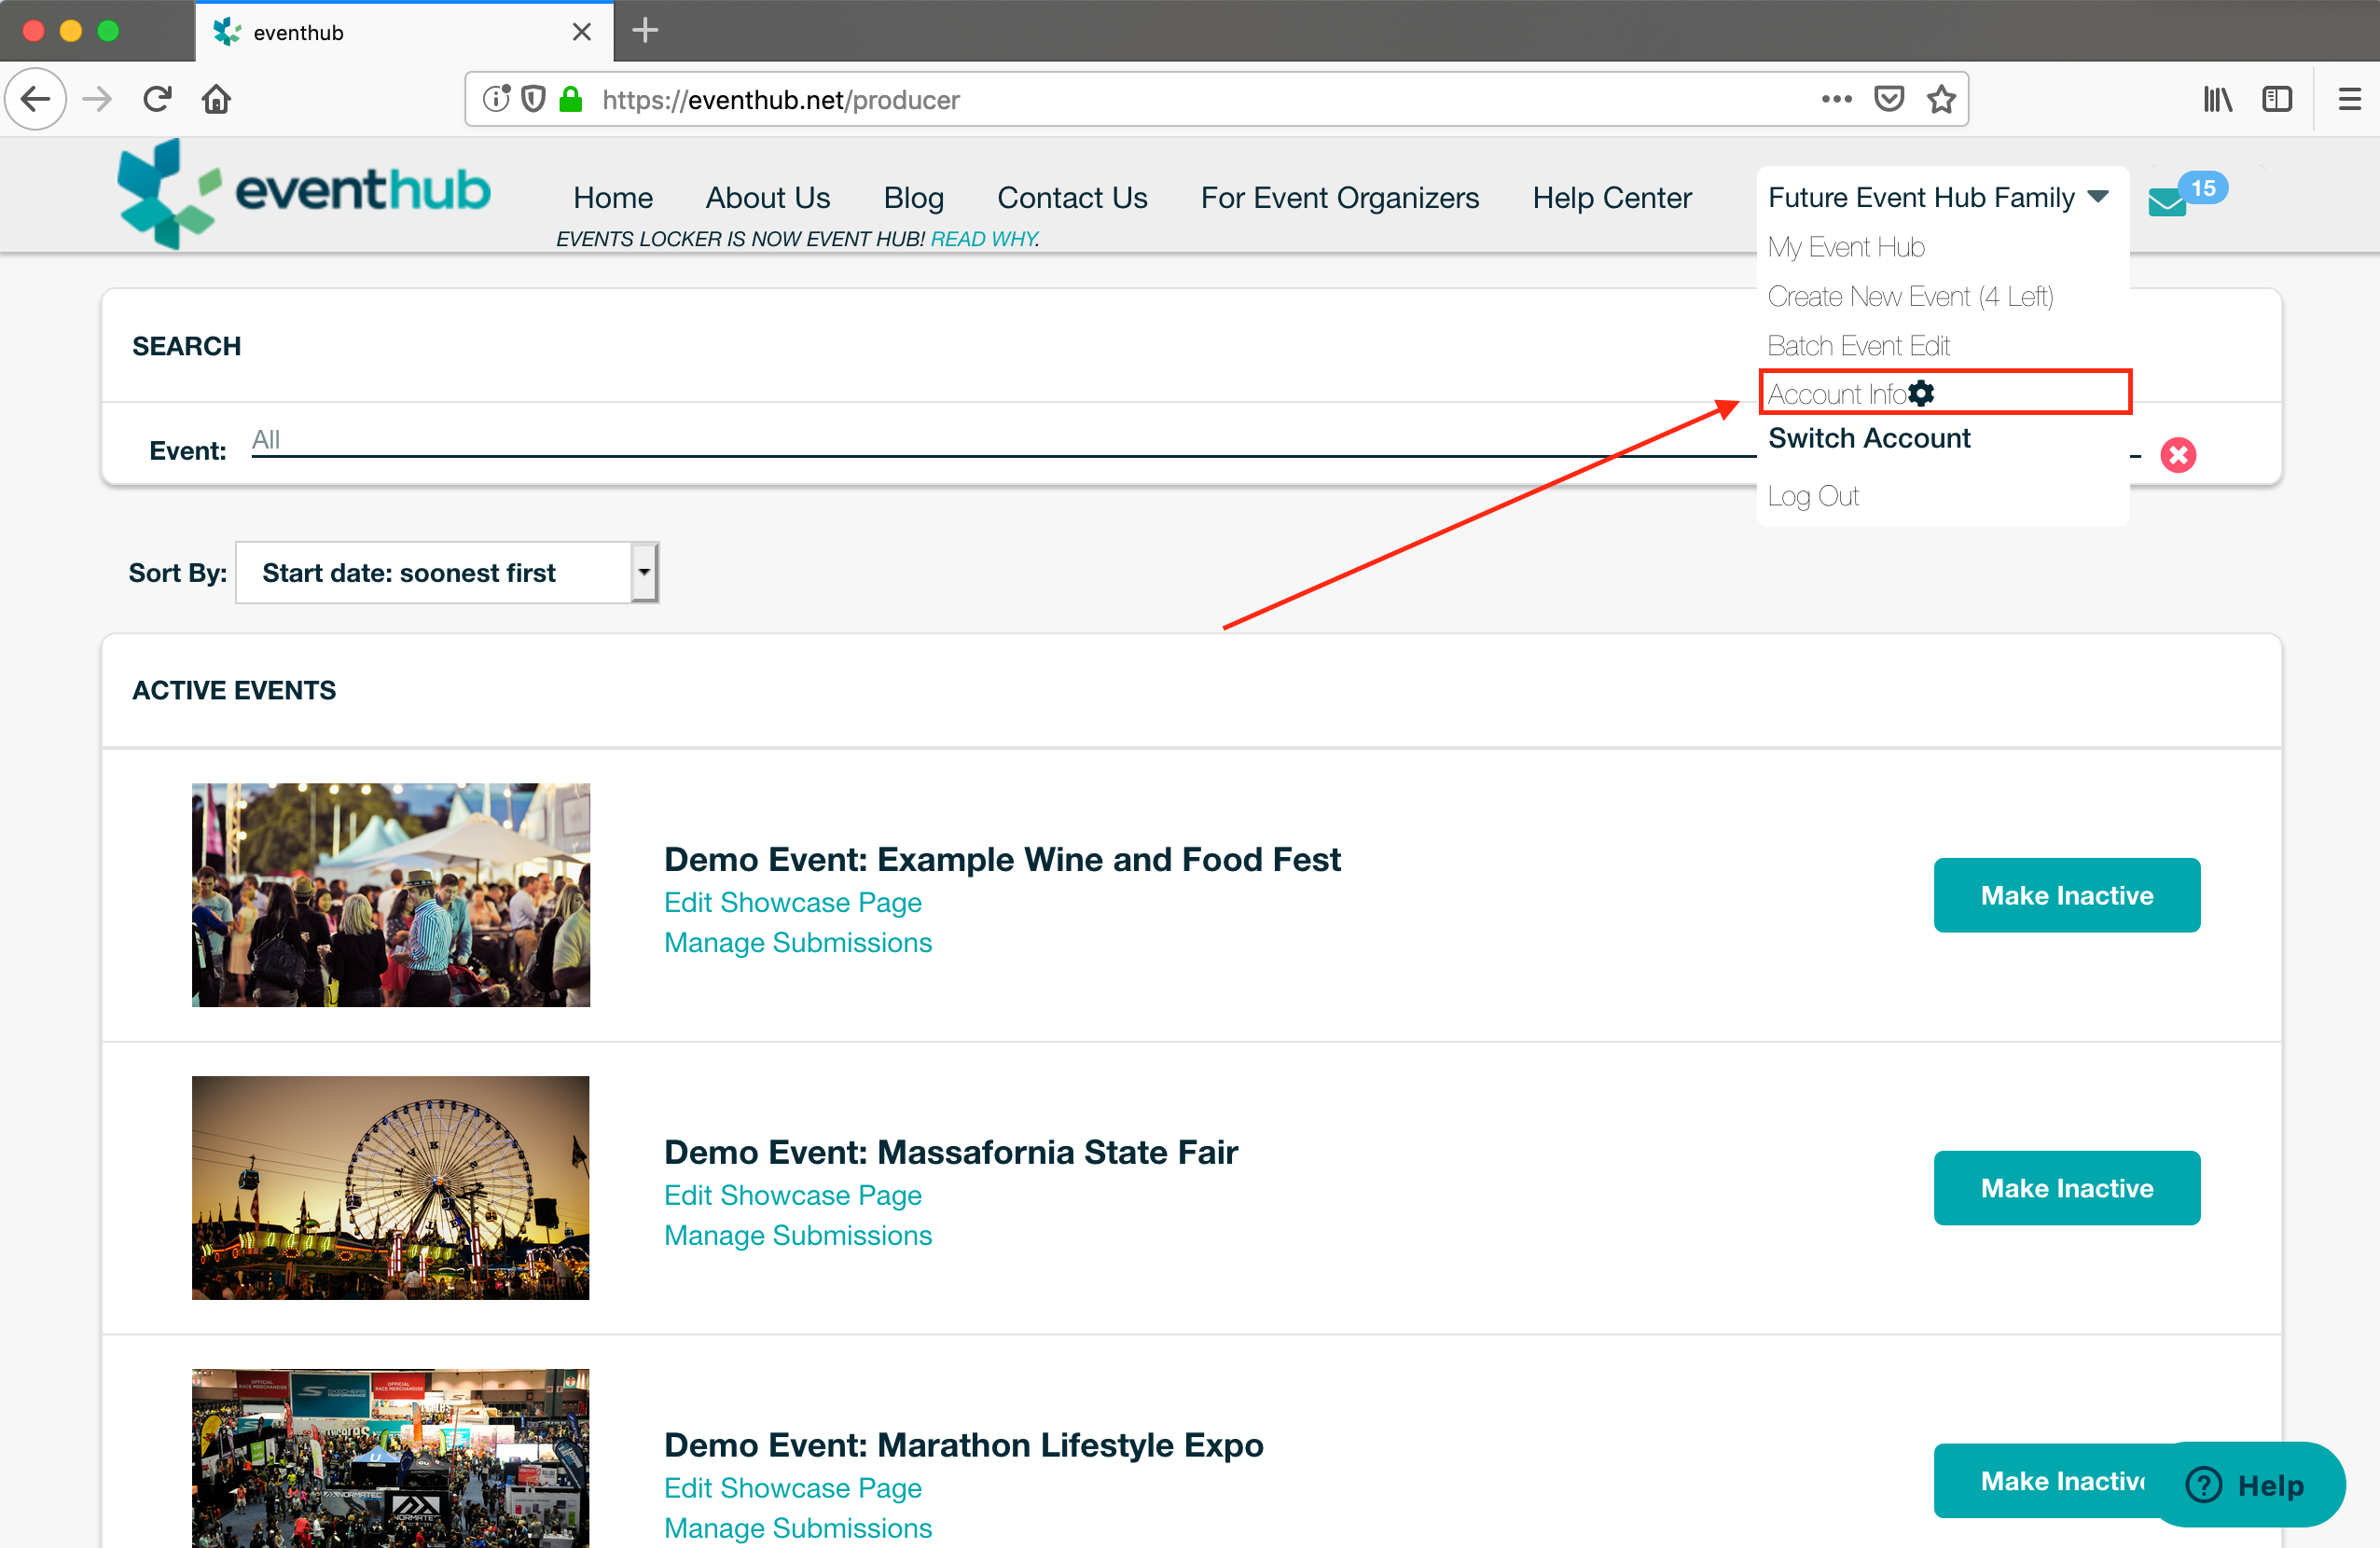Click the Save to Pocket icon
Screen dimensions: 2380x1548
coord(1888,99)
